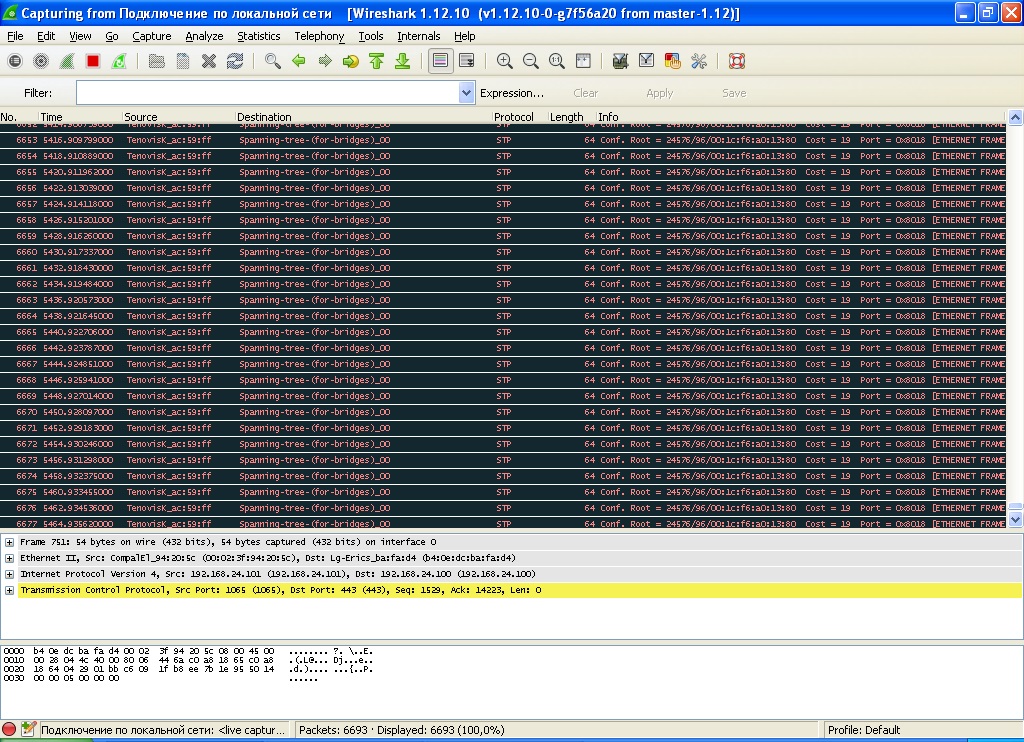Jump to the last packet

coord(402,61)
